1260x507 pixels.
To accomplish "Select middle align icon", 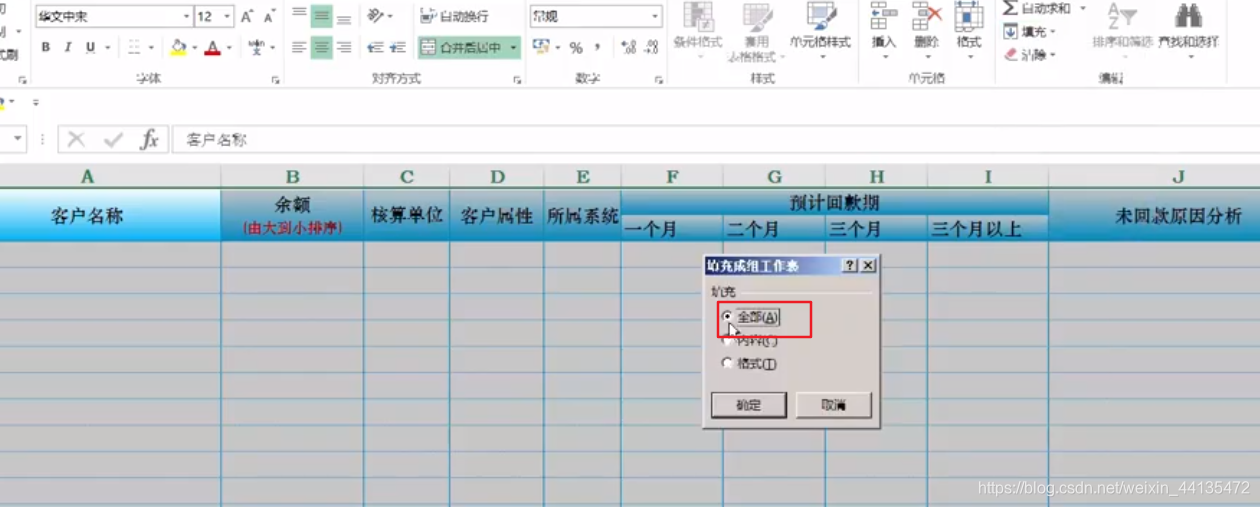I will 321,17.
